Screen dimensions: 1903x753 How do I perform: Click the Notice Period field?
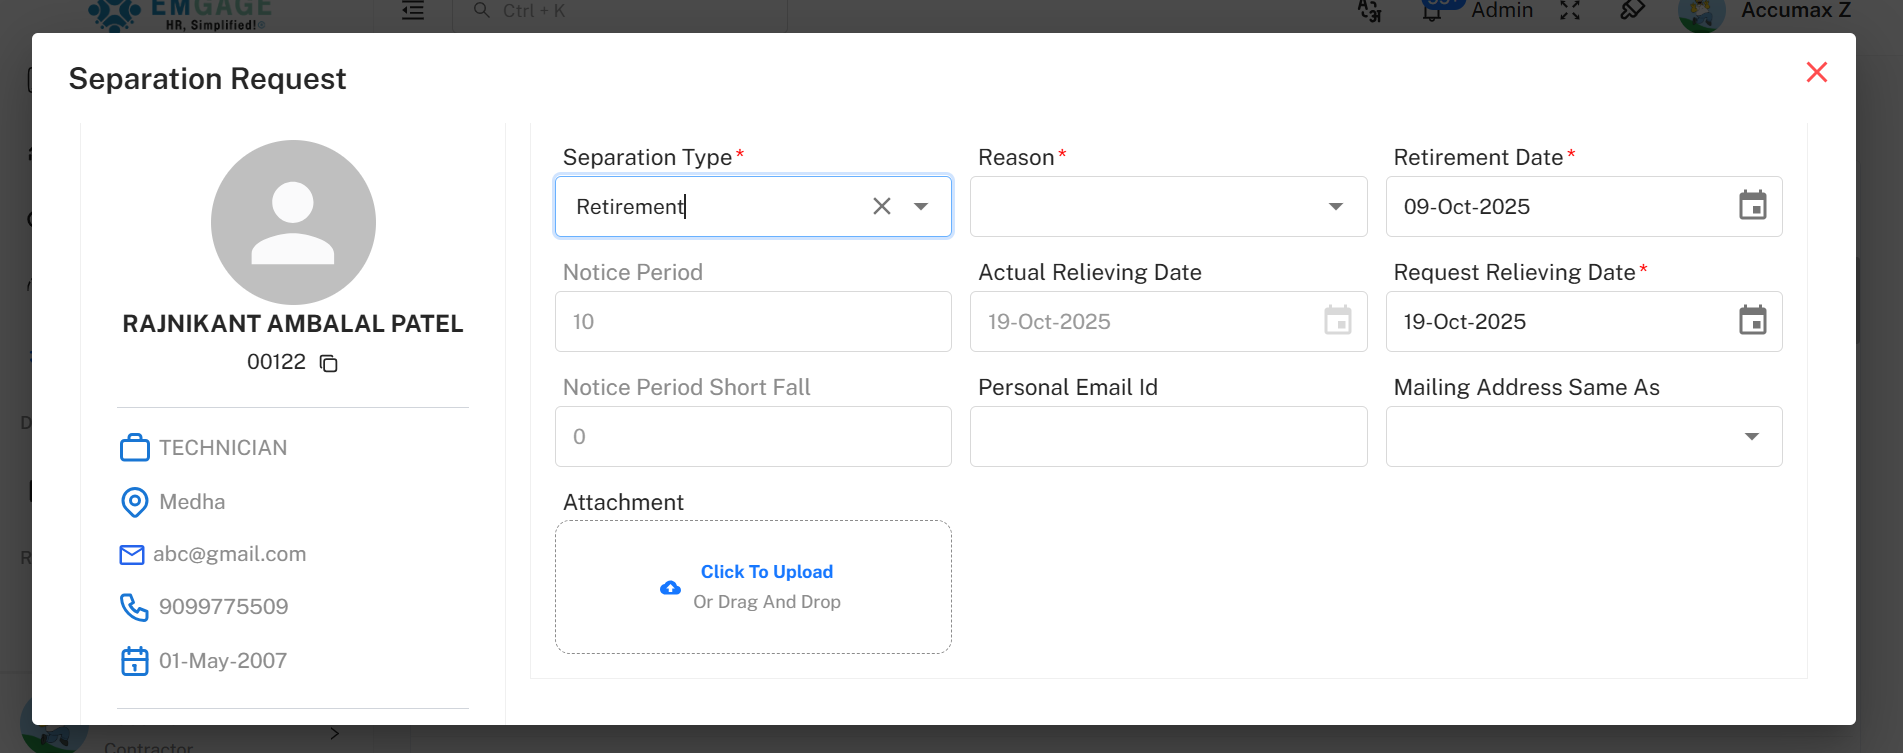click(752, 321)
